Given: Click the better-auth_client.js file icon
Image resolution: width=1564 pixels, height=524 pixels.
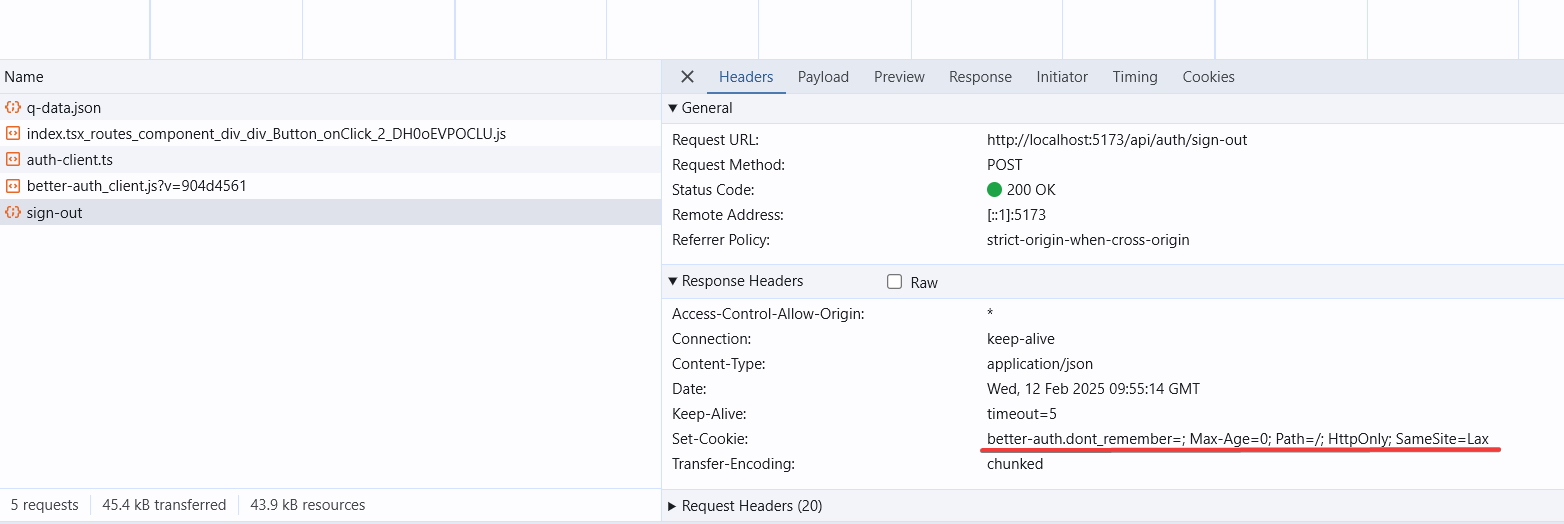Looking at the screenshot, I should pos(13,186).
